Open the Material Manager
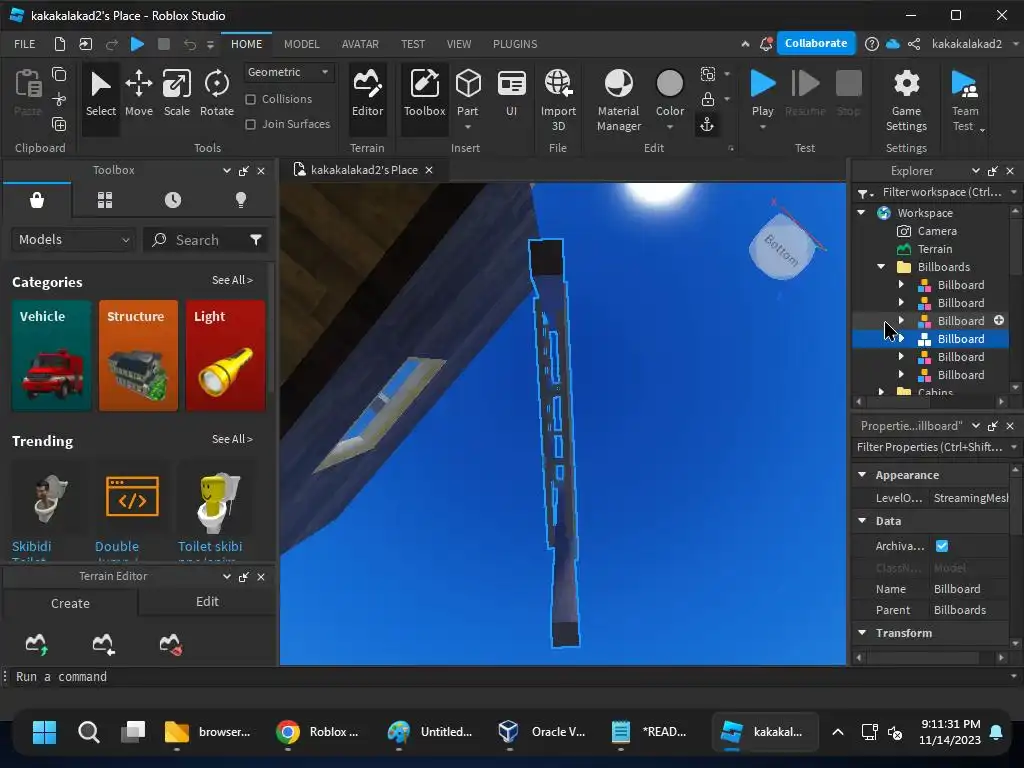This screenshot has width=1024, height=768. coord(618,101)
